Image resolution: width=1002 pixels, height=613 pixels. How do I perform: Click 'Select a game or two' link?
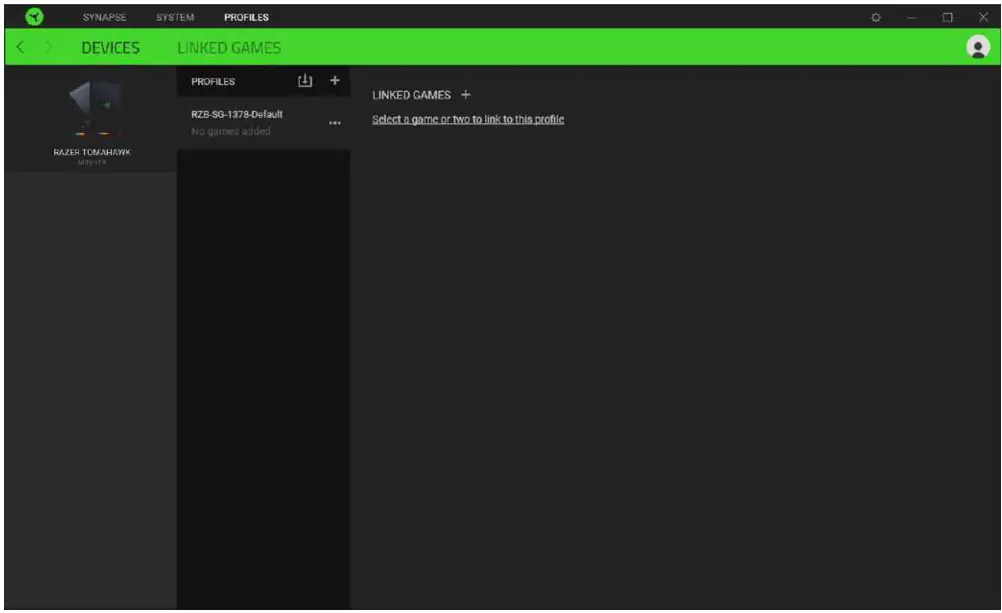tap(468, 120)
